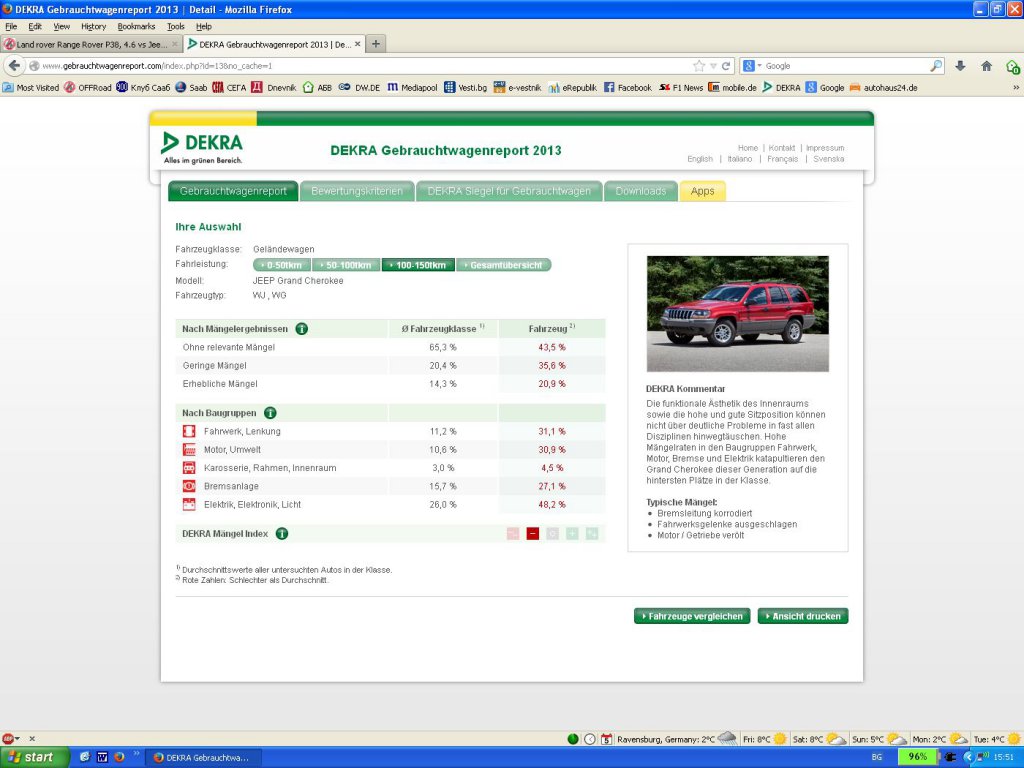Click the Bremsanlage brake icon
The image size is (1024, 768).
point(189,486)
